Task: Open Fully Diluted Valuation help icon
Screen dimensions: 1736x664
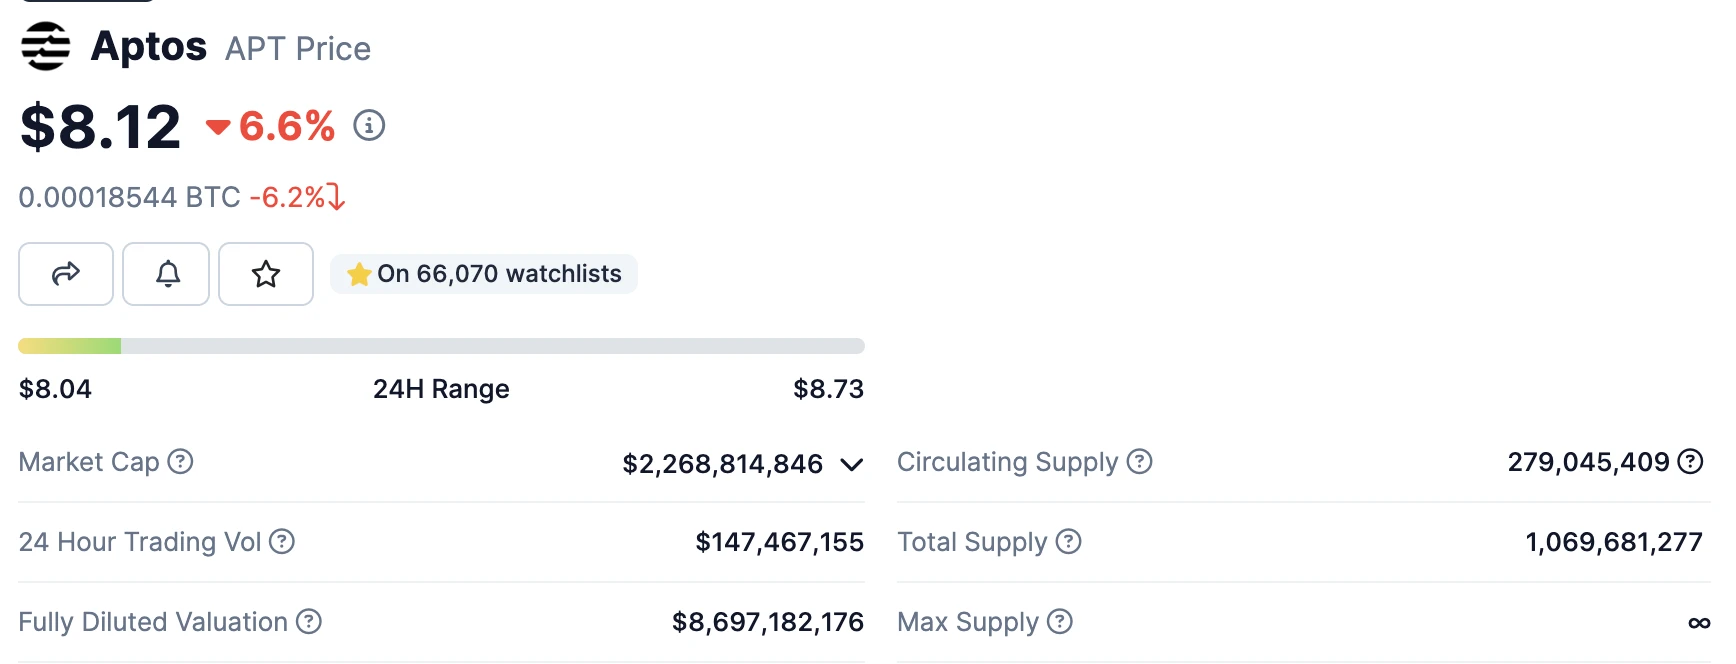Action: point(309,622)
